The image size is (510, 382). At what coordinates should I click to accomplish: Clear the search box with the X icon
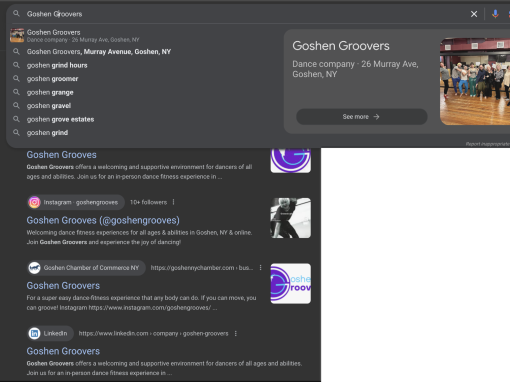pyautogui.click(x=474, y=14)
